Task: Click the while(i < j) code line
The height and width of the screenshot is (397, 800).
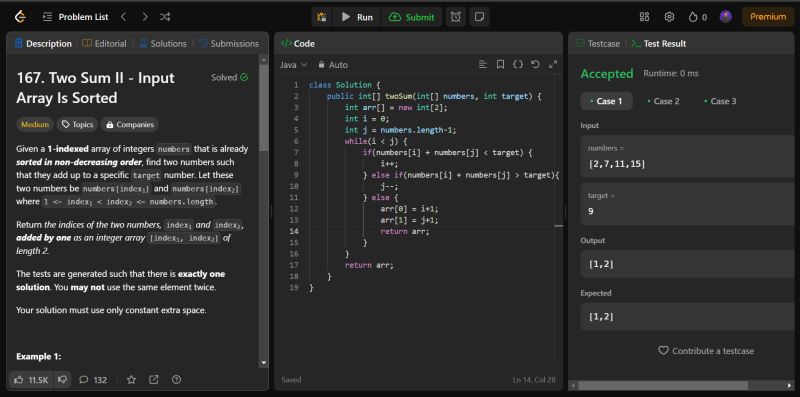Action: (x=376, y=141)
